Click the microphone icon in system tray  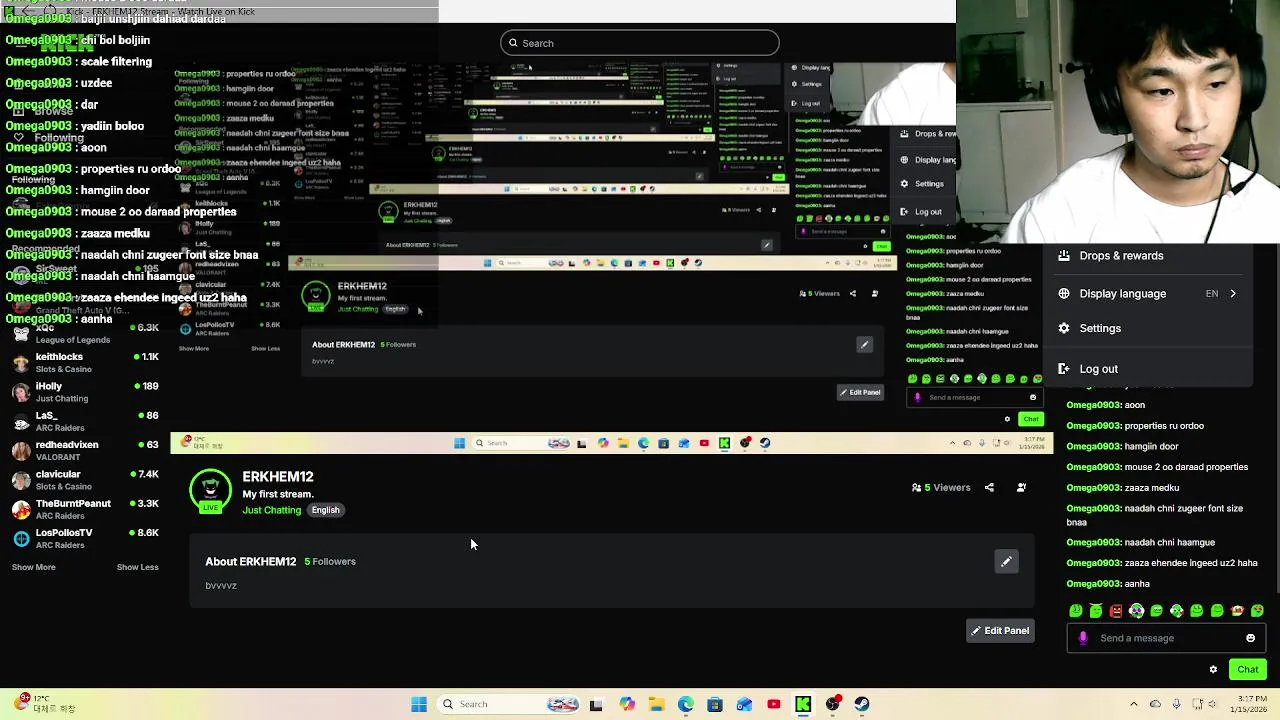[x=1176, y=704]
